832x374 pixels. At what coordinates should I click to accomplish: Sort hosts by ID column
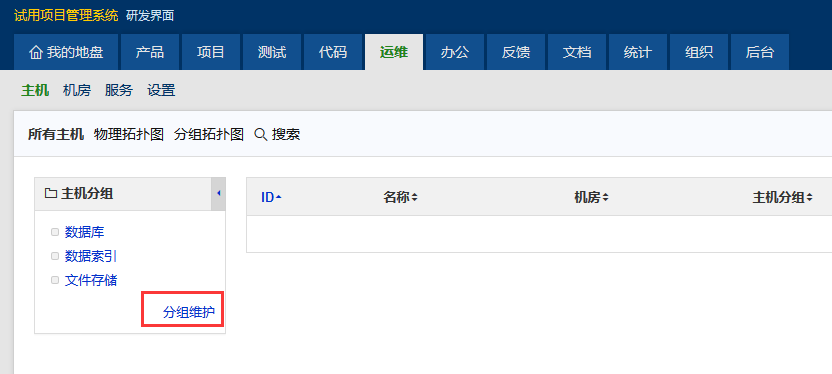(271, 197)
